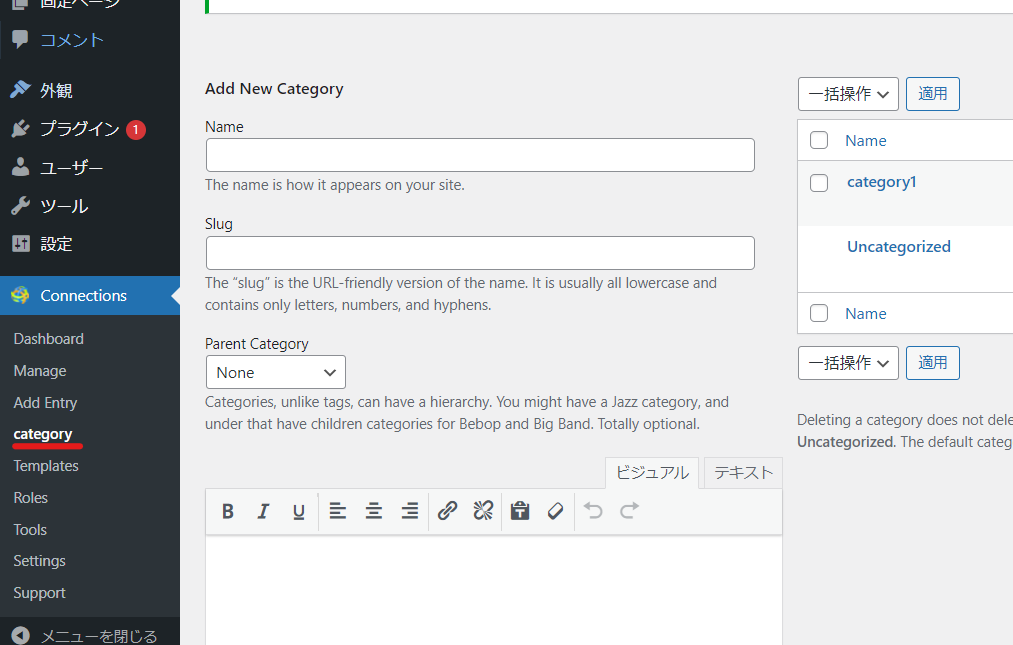The height and width of the screenshot is (645, 1013).
Task: Click the insert link icon
Action: coord(447,511)
